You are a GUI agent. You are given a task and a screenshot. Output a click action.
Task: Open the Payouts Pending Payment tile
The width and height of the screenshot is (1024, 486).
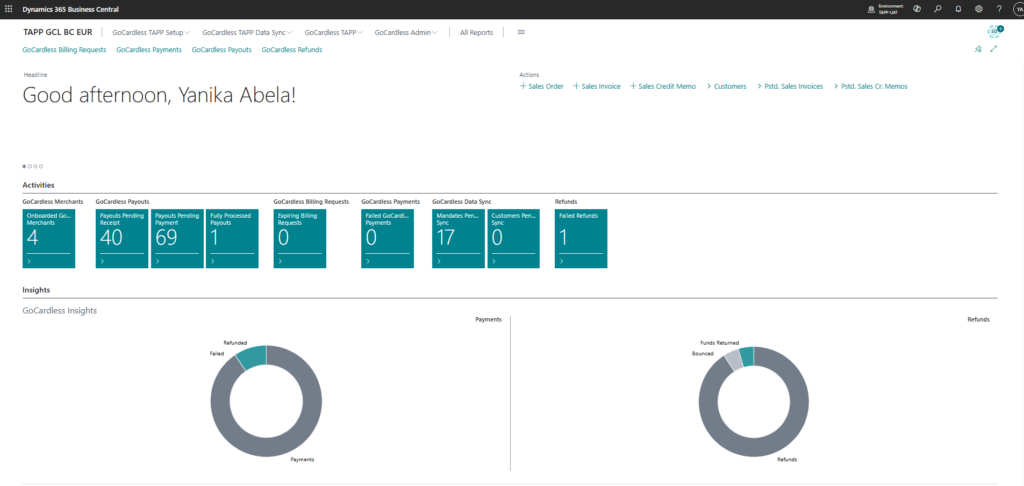pos(177,238)
